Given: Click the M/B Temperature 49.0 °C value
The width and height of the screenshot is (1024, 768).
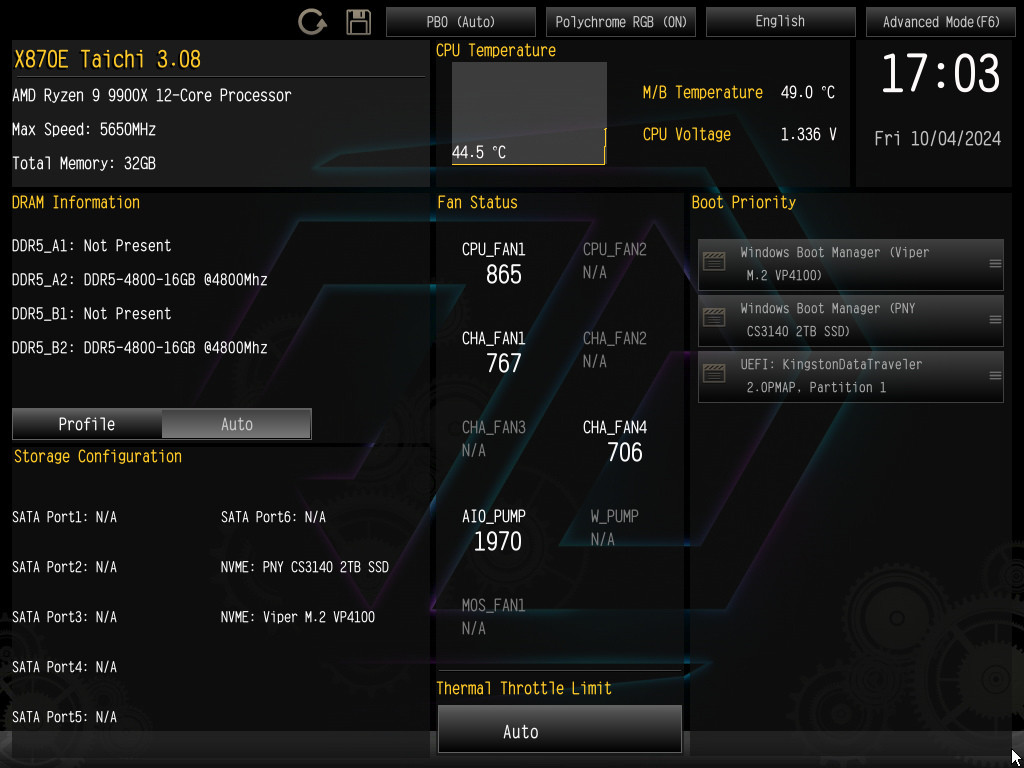Looking at the screenshot, I should [x=808, y=93].
